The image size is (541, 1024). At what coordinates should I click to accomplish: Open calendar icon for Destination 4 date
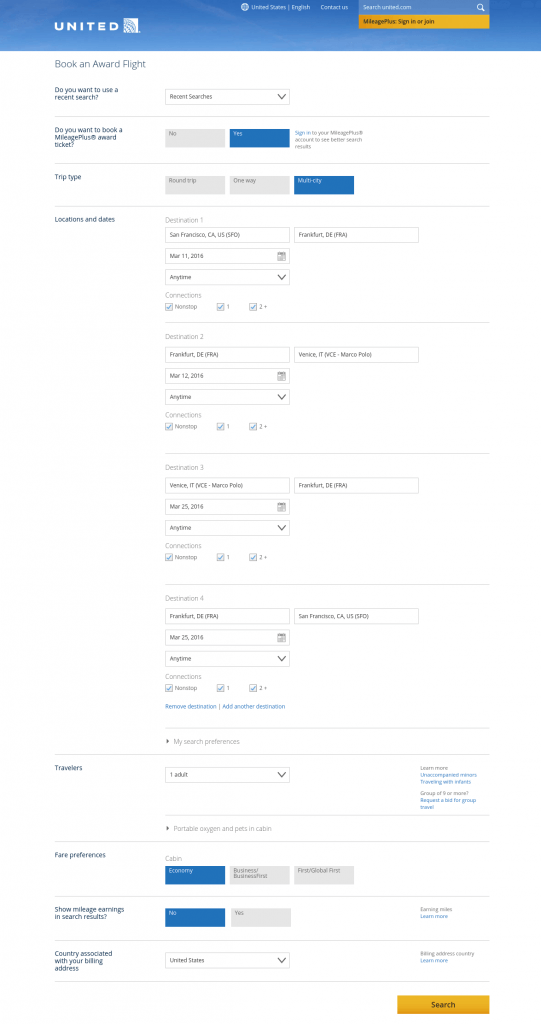[x=282, y=637]
